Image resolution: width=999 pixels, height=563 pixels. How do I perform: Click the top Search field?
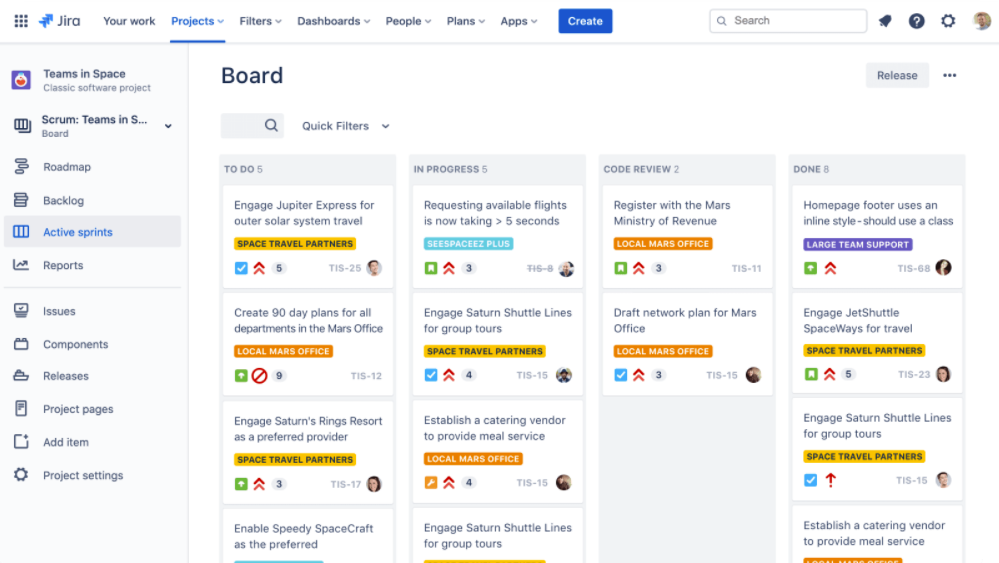[788, 21]
